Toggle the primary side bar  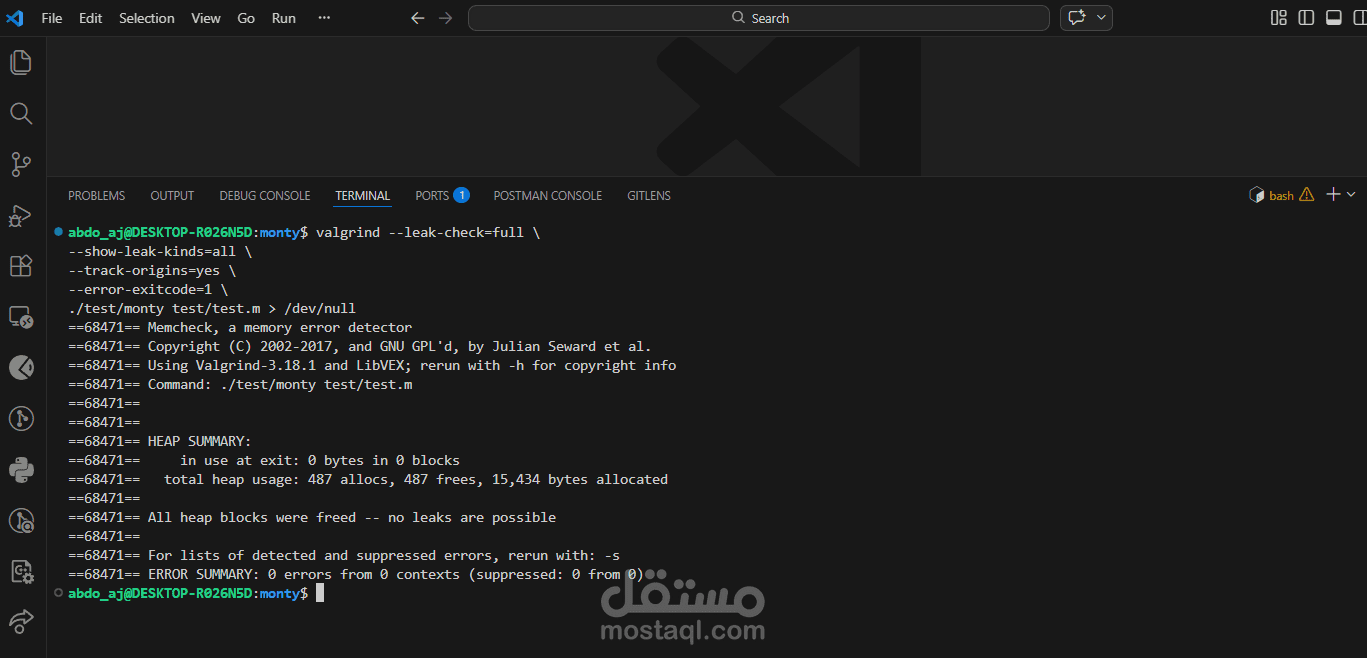pos(1306,18)
